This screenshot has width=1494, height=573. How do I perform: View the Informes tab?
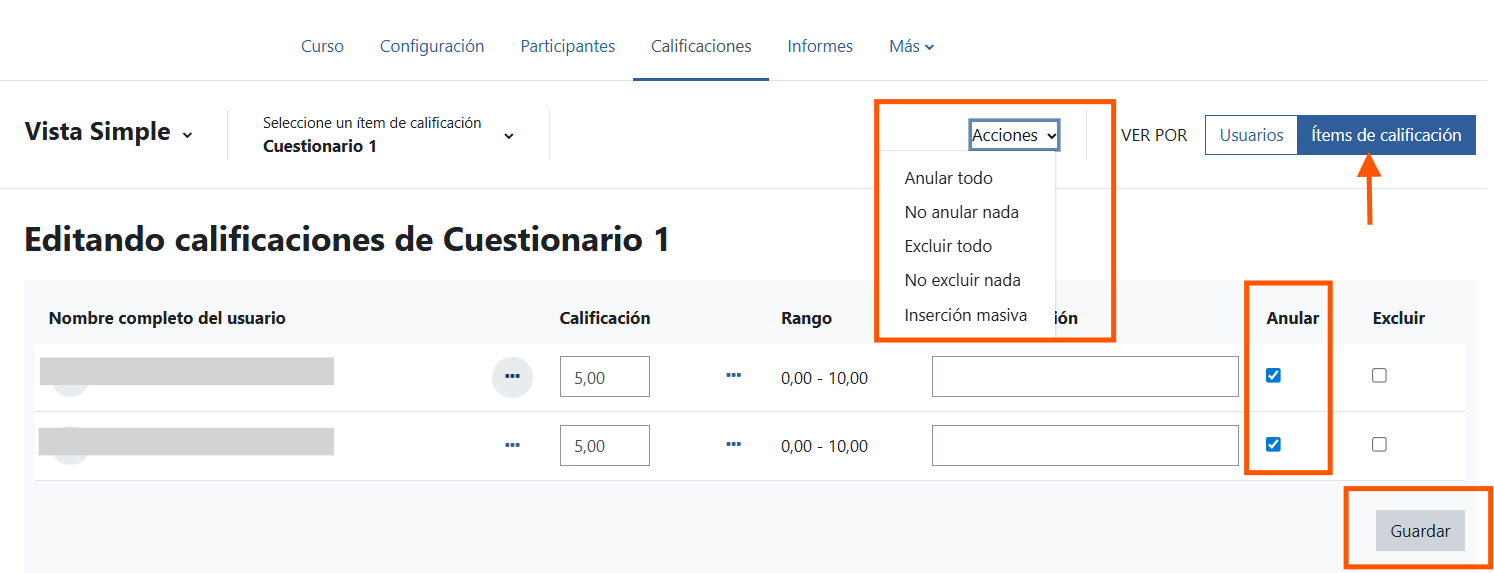click(820, 46)
